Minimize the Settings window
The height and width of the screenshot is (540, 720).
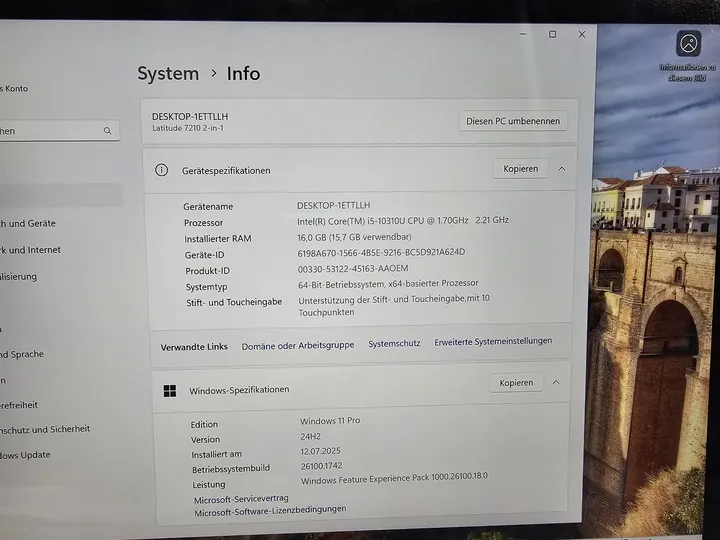pos(523,34)
